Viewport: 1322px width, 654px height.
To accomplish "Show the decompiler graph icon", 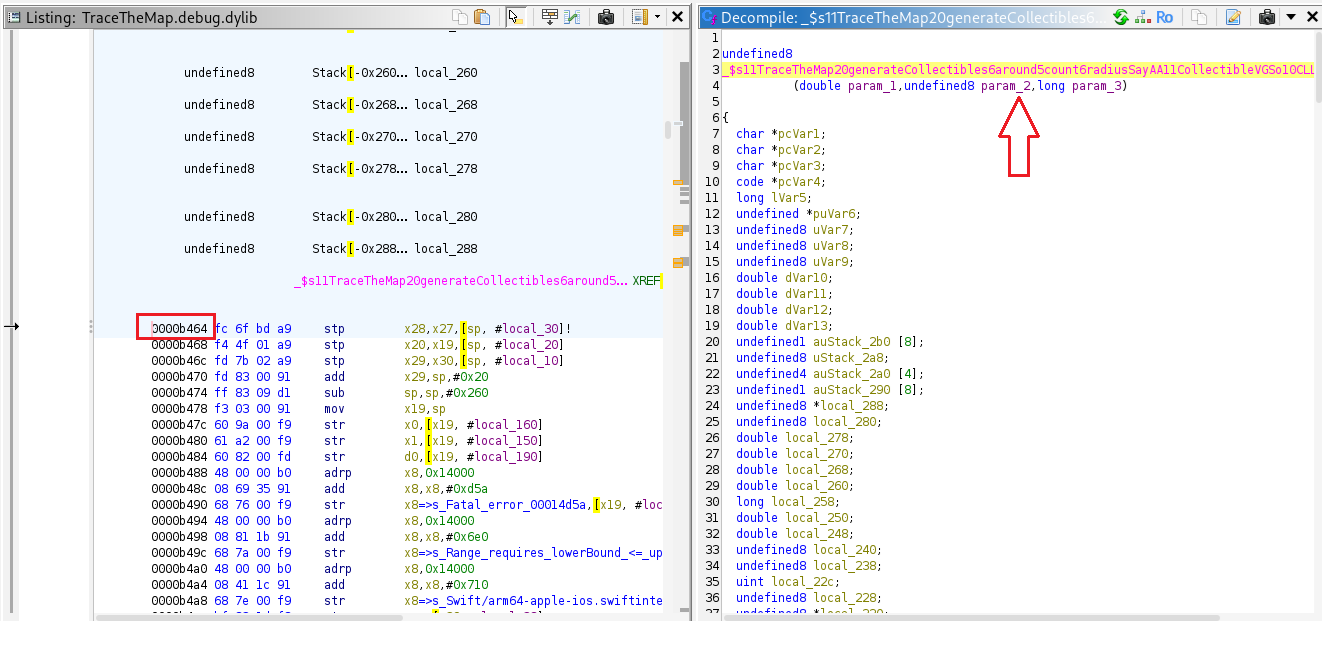I will 1141,17.
